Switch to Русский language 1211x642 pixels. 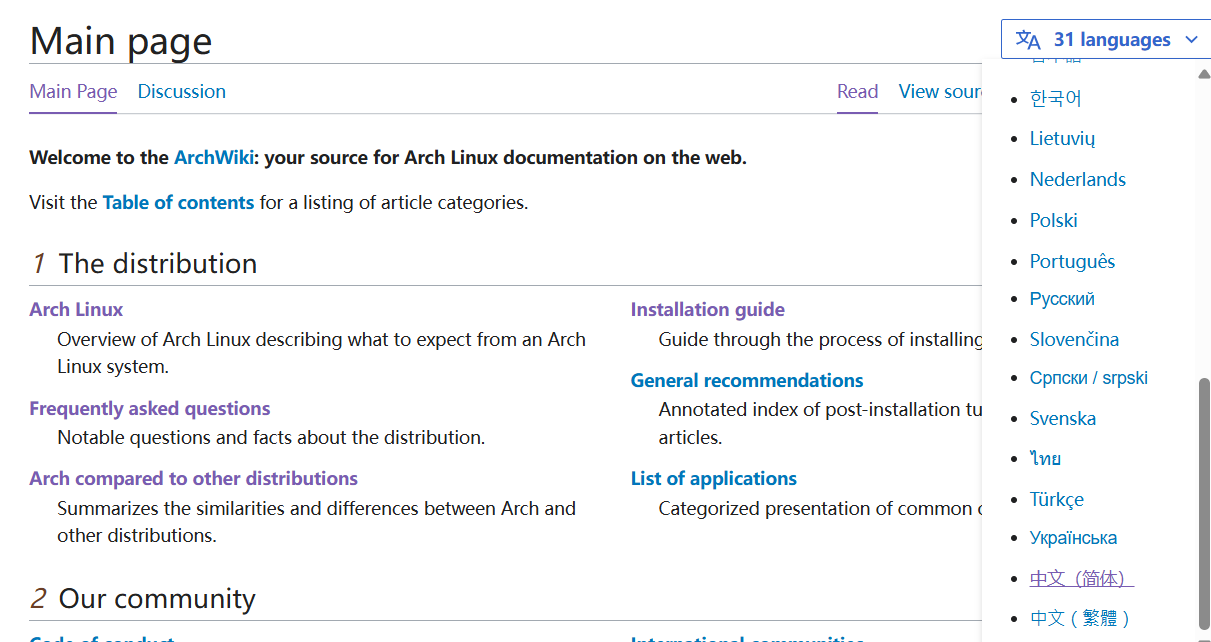click(x=1062, y=299)
